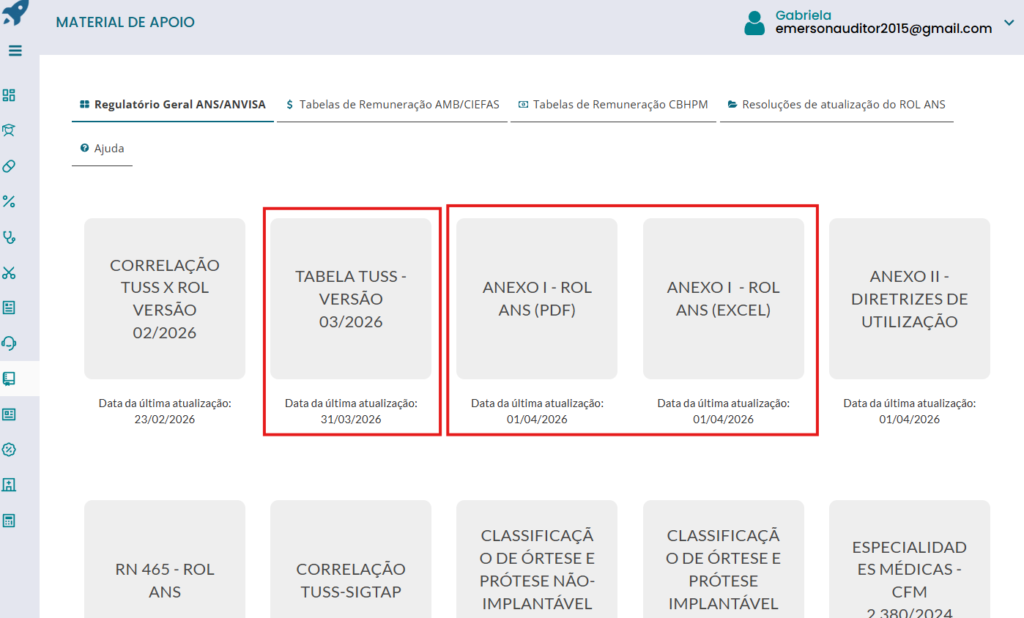Switch to Tabelas de Remuneração AMB/CIEFAS tab
Screen dimensions: 1024x618
tap(392, 105)
